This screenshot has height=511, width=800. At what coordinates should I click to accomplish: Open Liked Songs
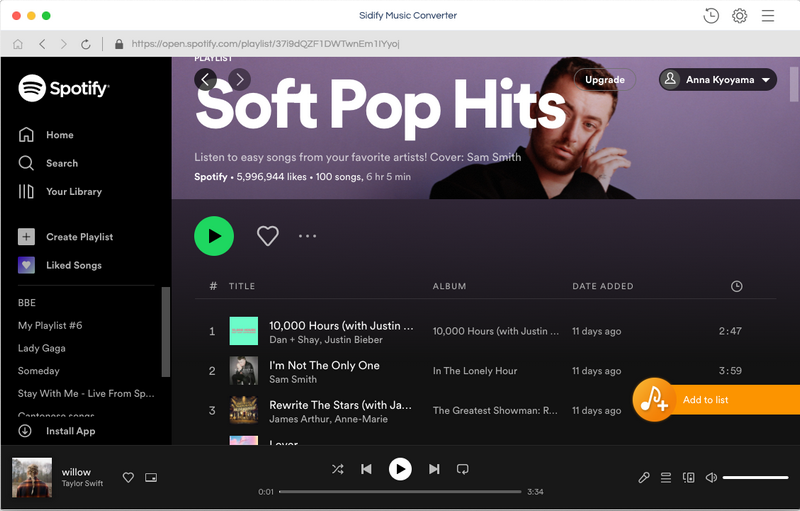60,265
